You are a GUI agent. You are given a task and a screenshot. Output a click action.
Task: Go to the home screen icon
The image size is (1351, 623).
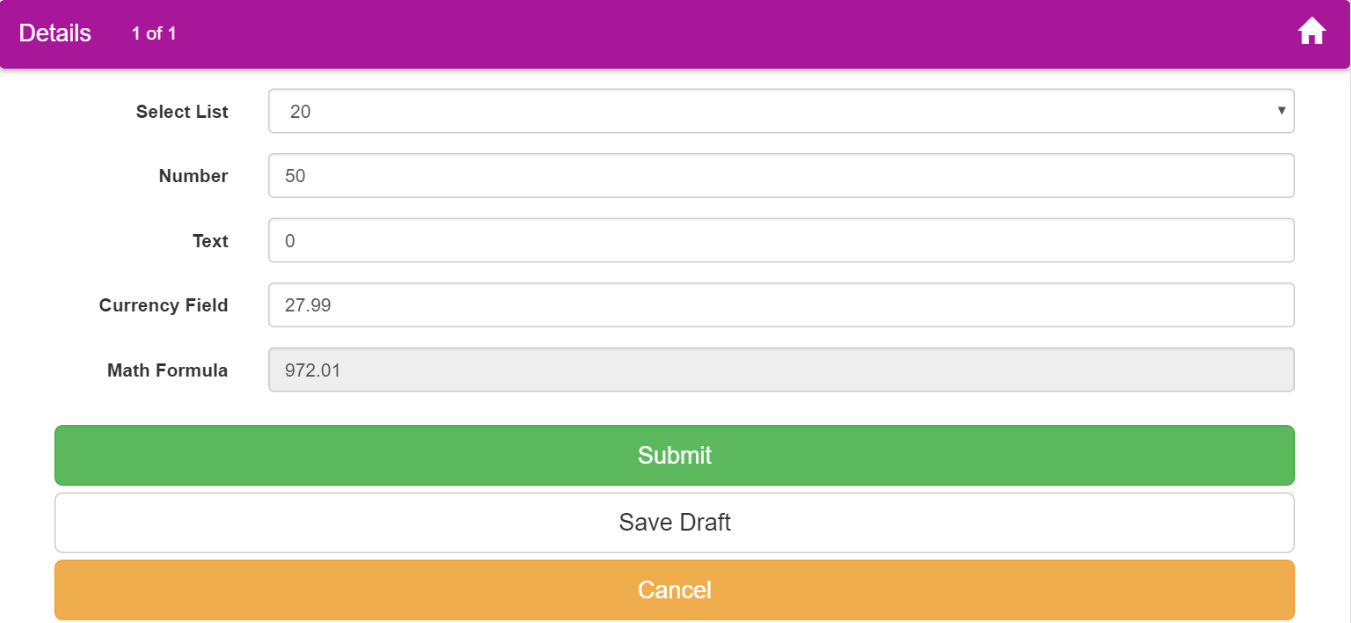(x=1311, y=33)
